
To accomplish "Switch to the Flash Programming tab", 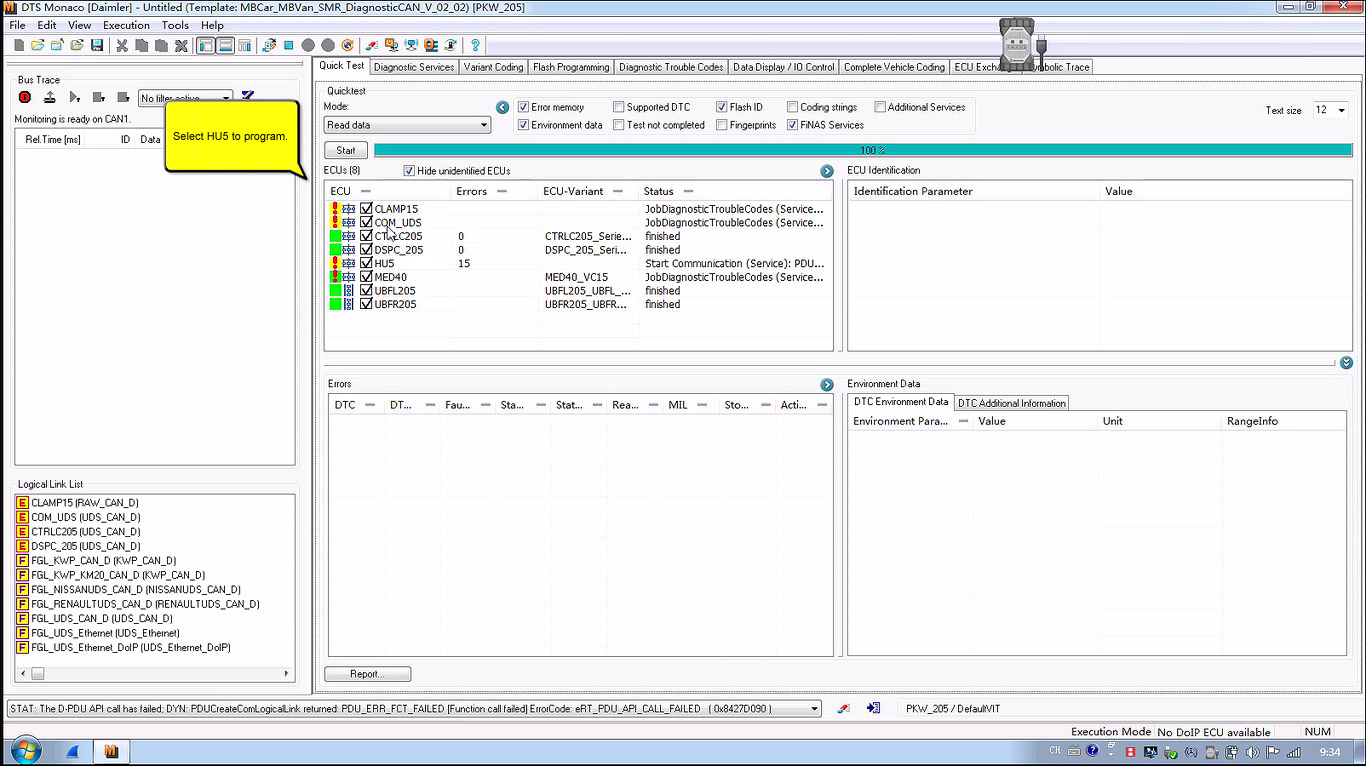I will 571,67.
